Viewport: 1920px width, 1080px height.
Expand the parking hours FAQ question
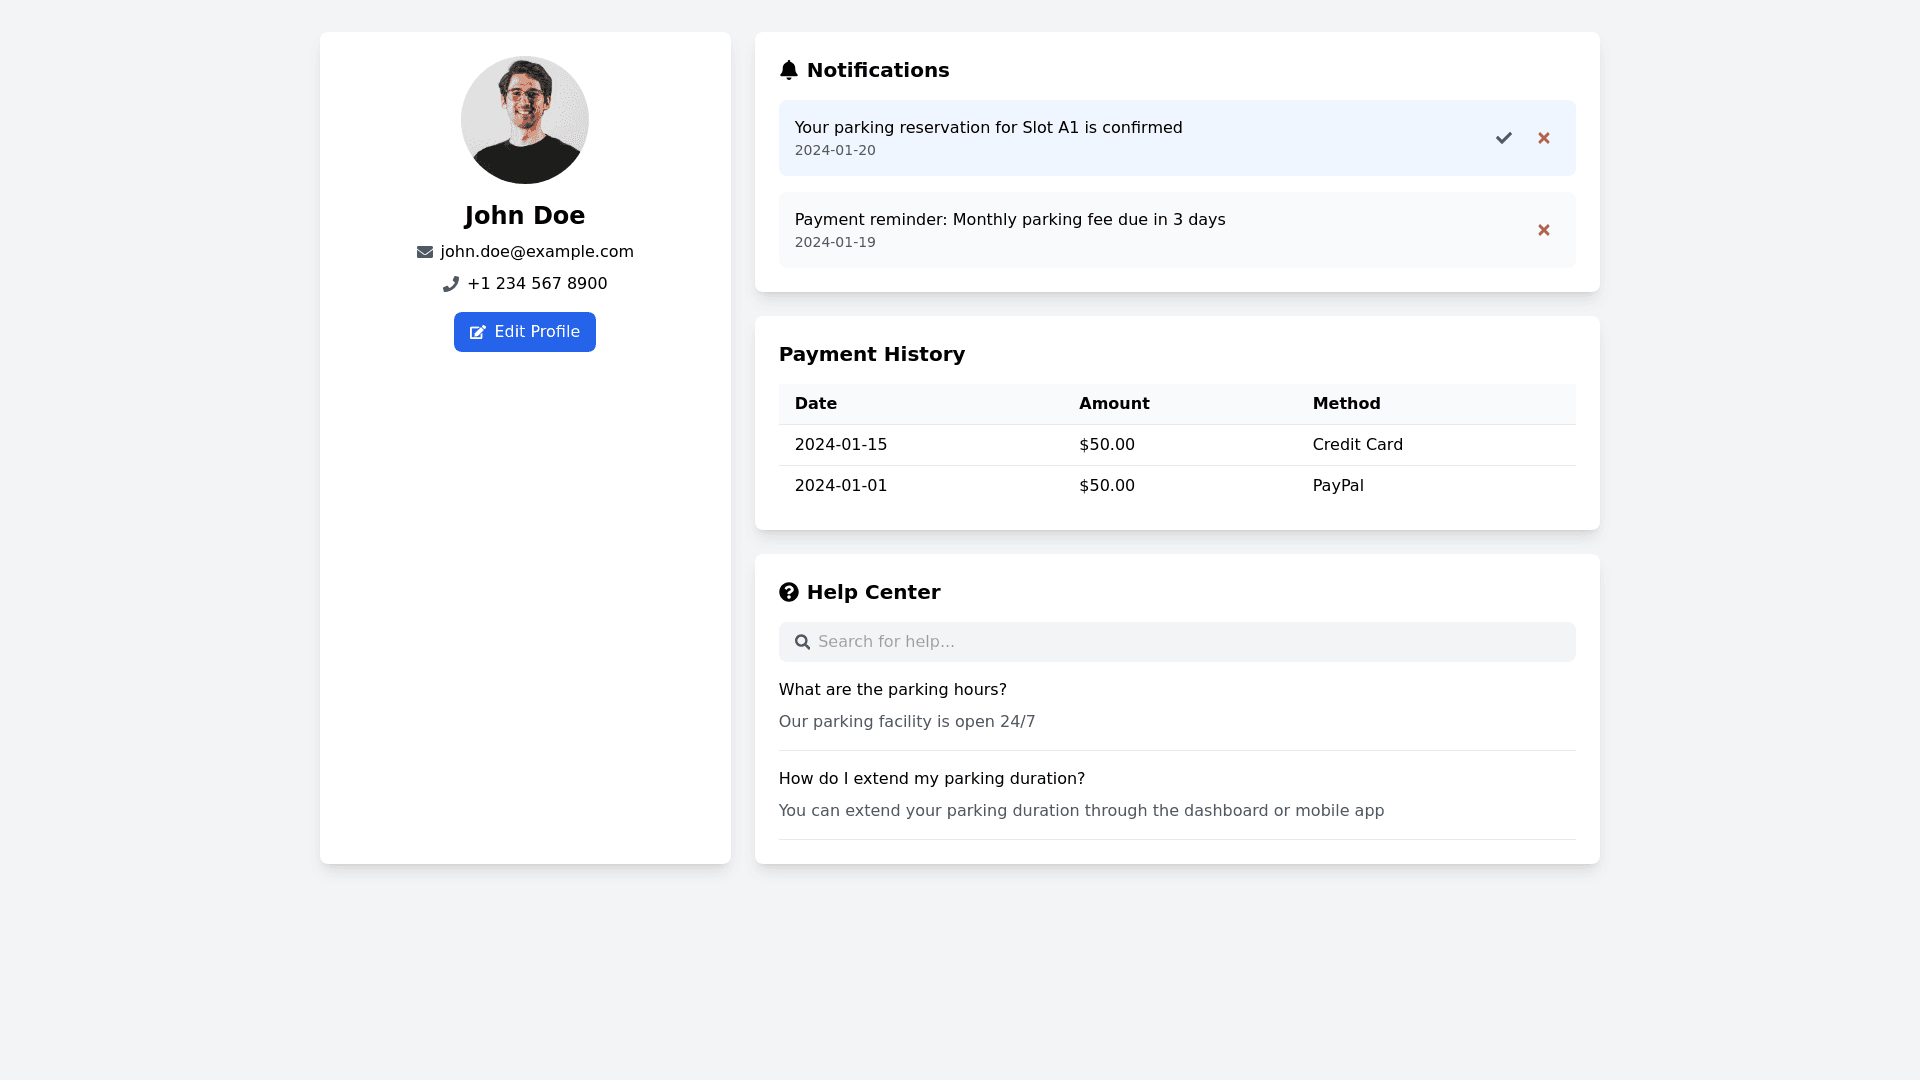coord(892,690)
